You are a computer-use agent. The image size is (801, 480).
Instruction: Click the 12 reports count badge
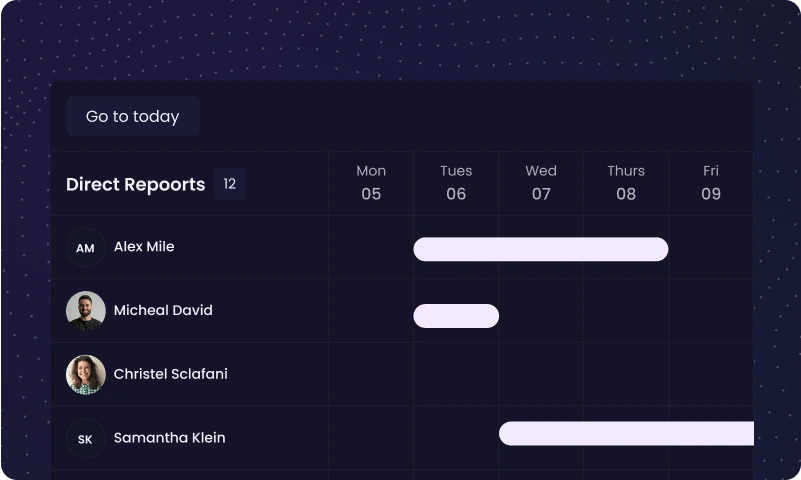229,183
